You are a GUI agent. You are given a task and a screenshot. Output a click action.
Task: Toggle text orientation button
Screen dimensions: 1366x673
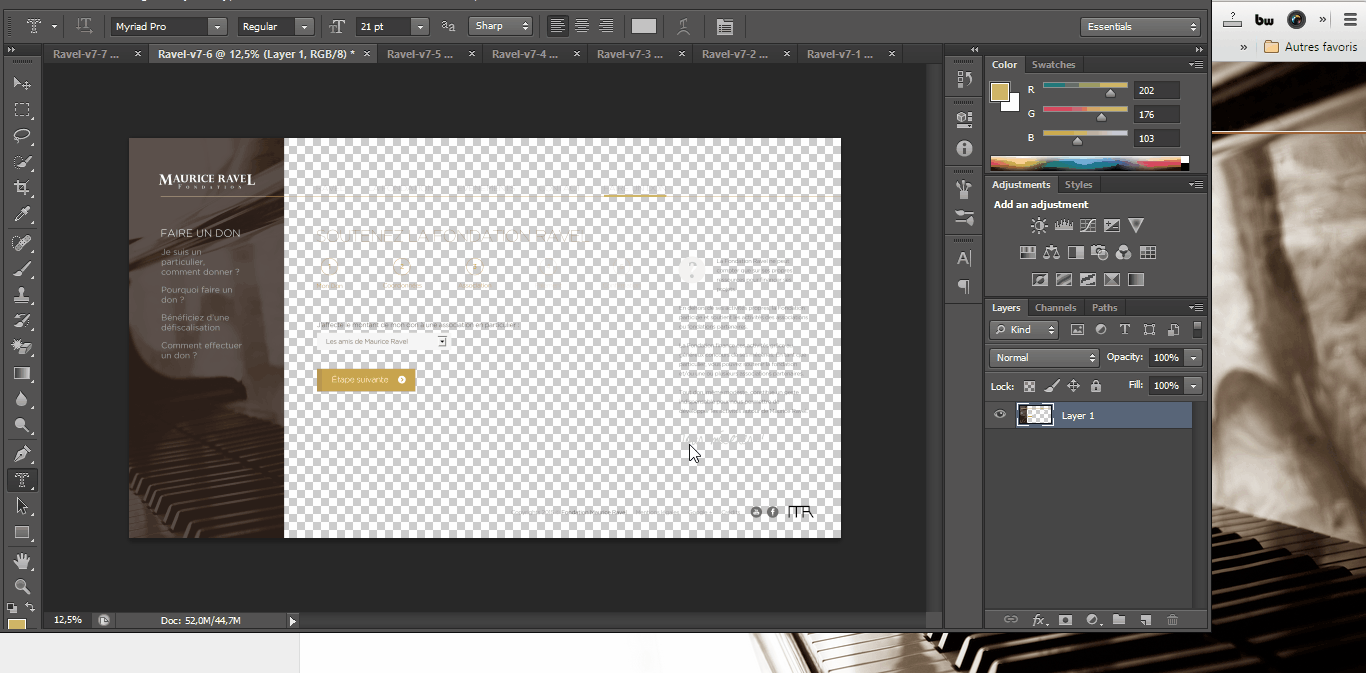pos(85,26)
